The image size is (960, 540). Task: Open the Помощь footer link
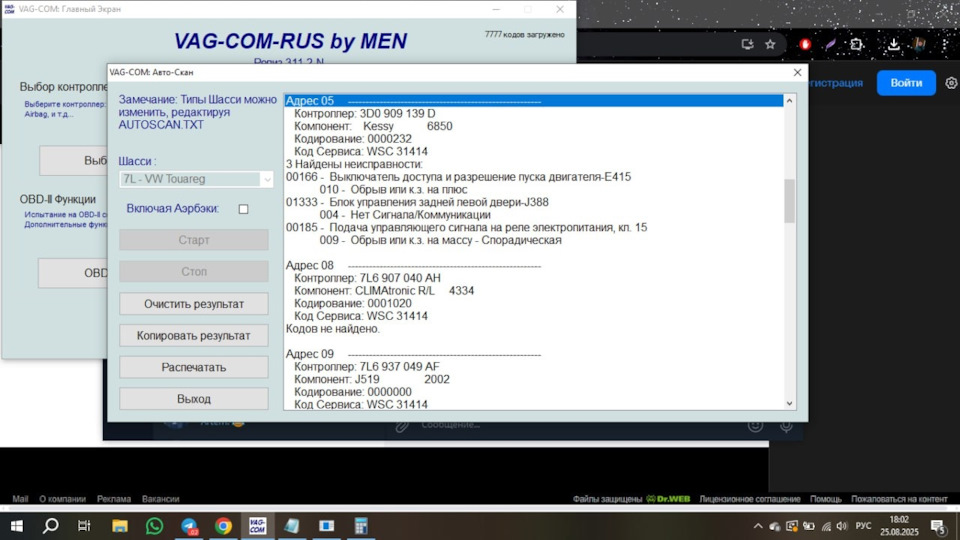click(x=826, y=499)
